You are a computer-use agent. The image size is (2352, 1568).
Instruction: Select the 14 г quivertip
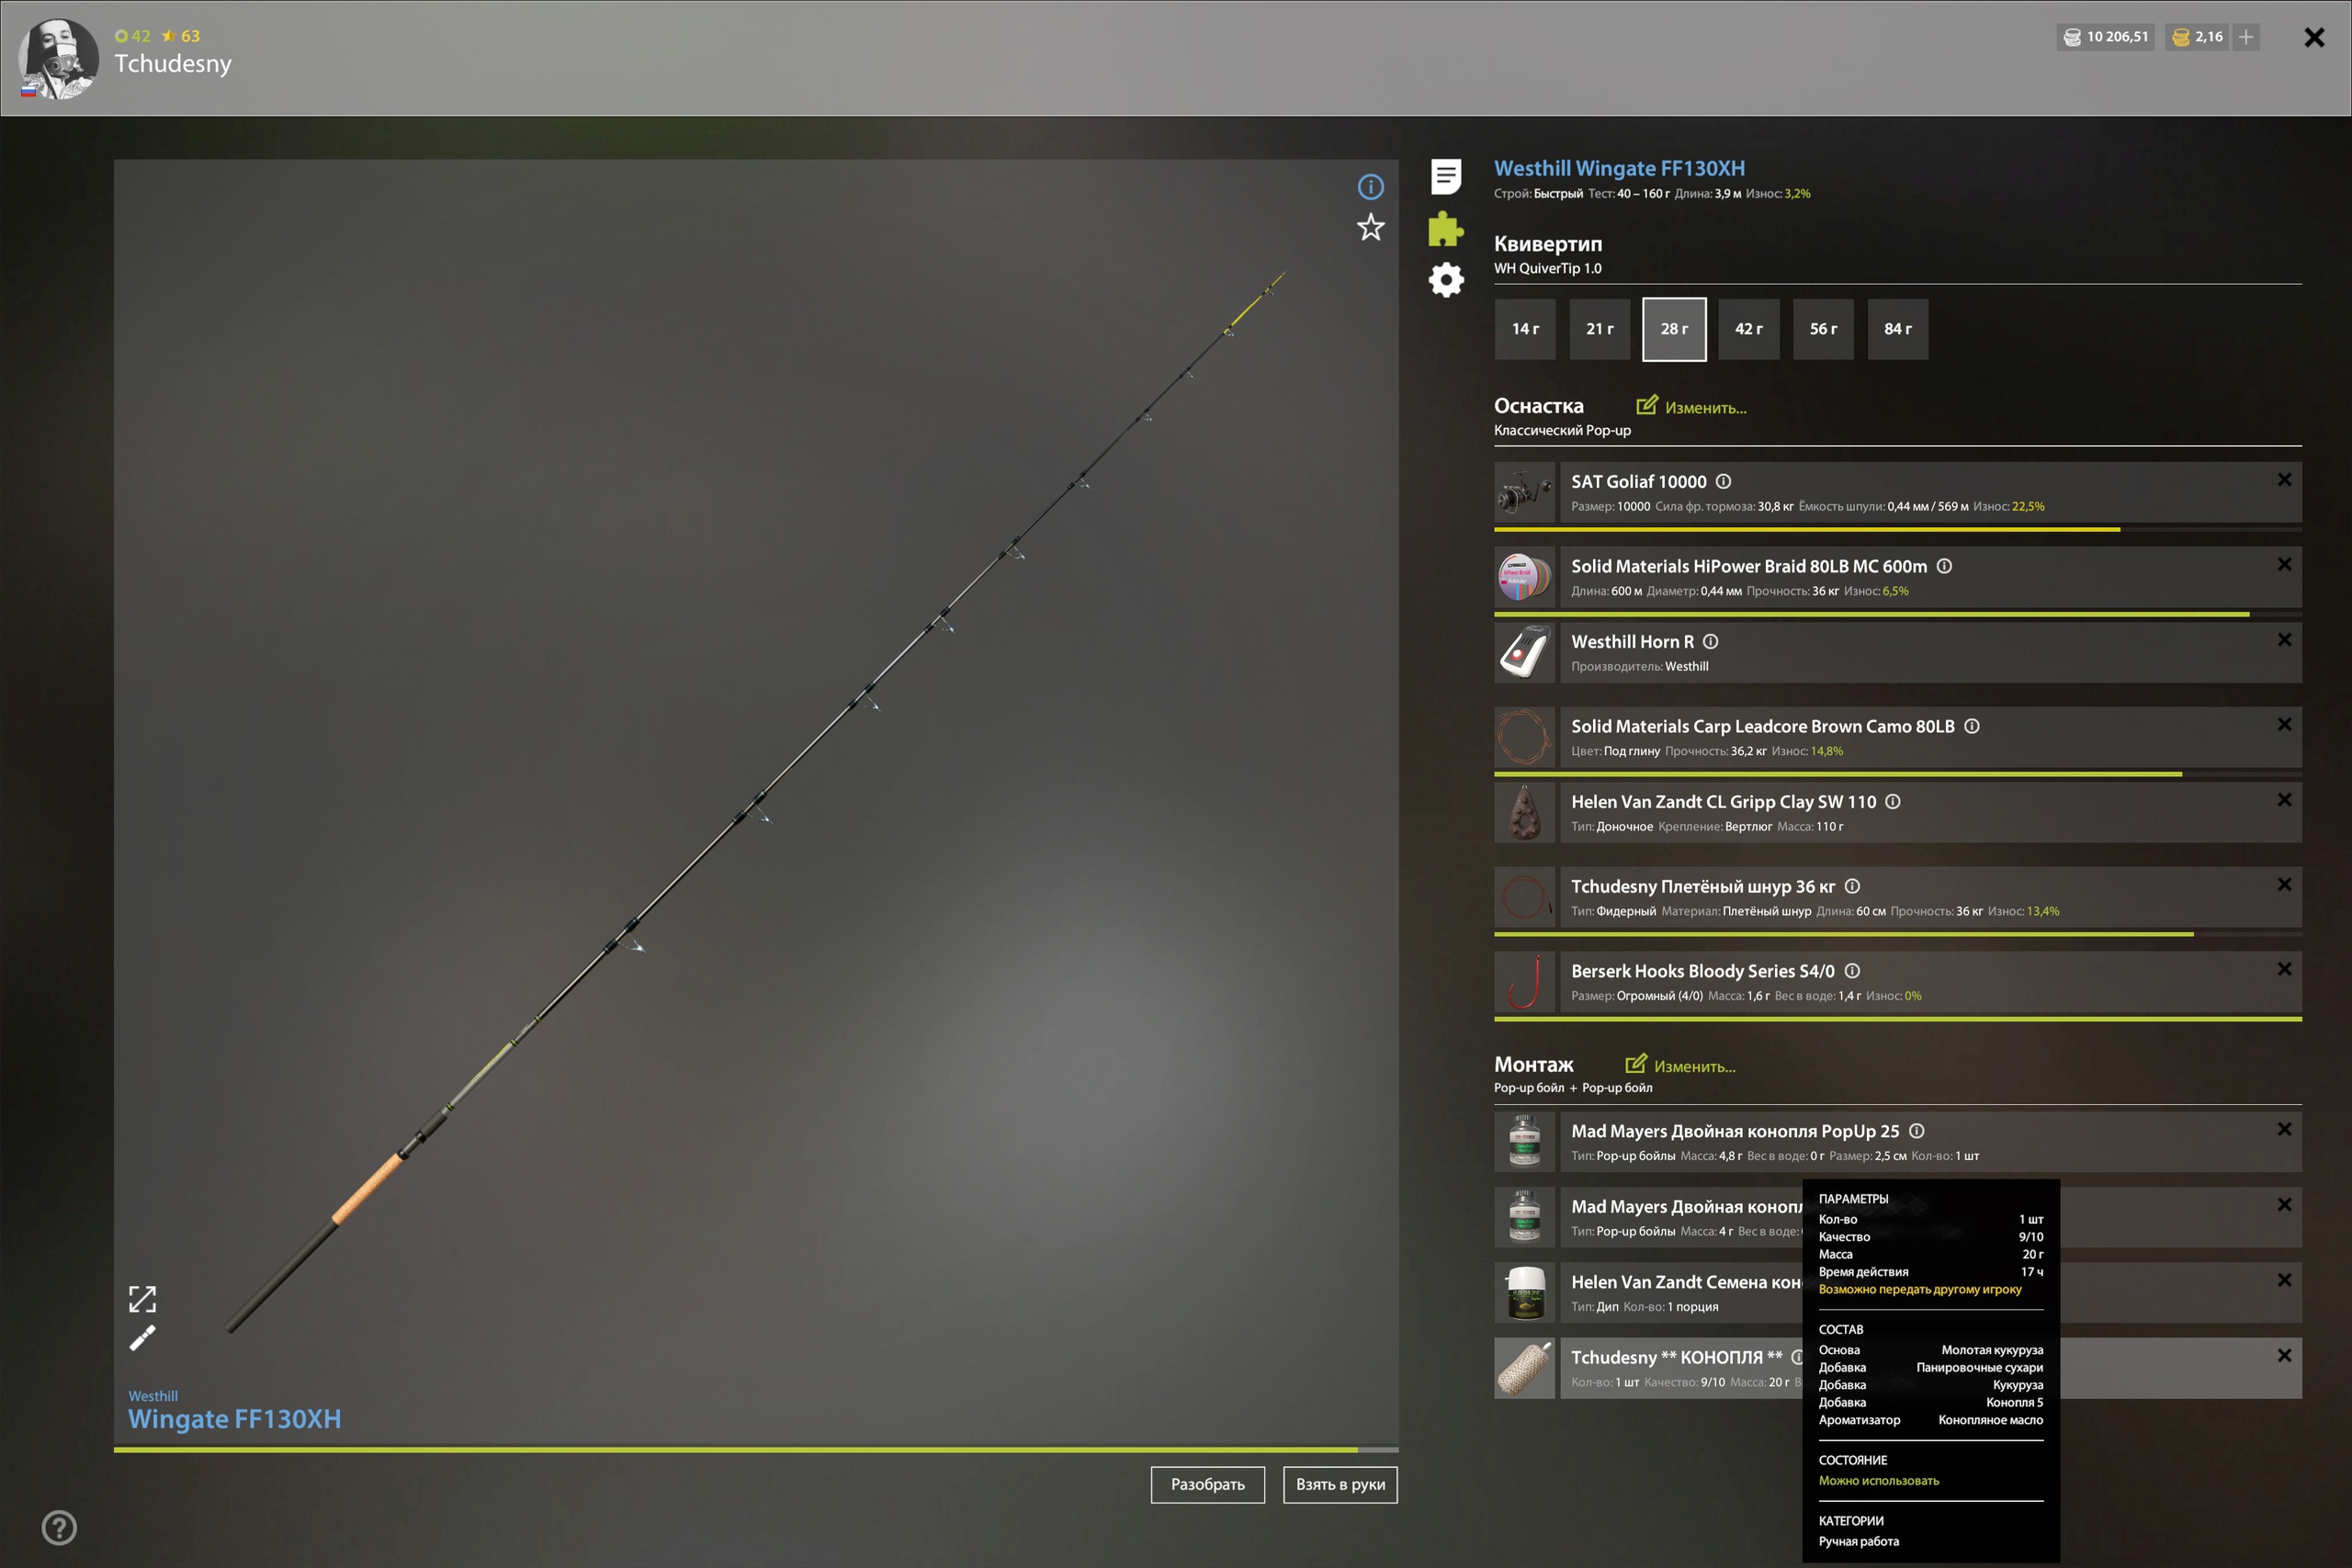tap(1525, 329)
